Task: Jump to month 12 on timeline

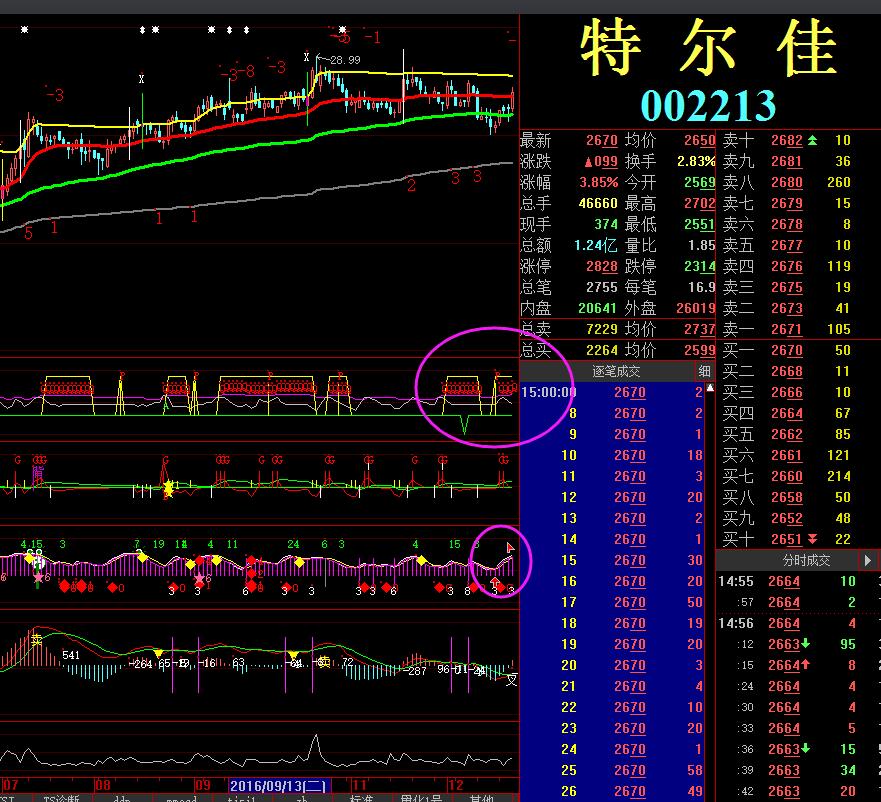Action: (x=456, y=785)
